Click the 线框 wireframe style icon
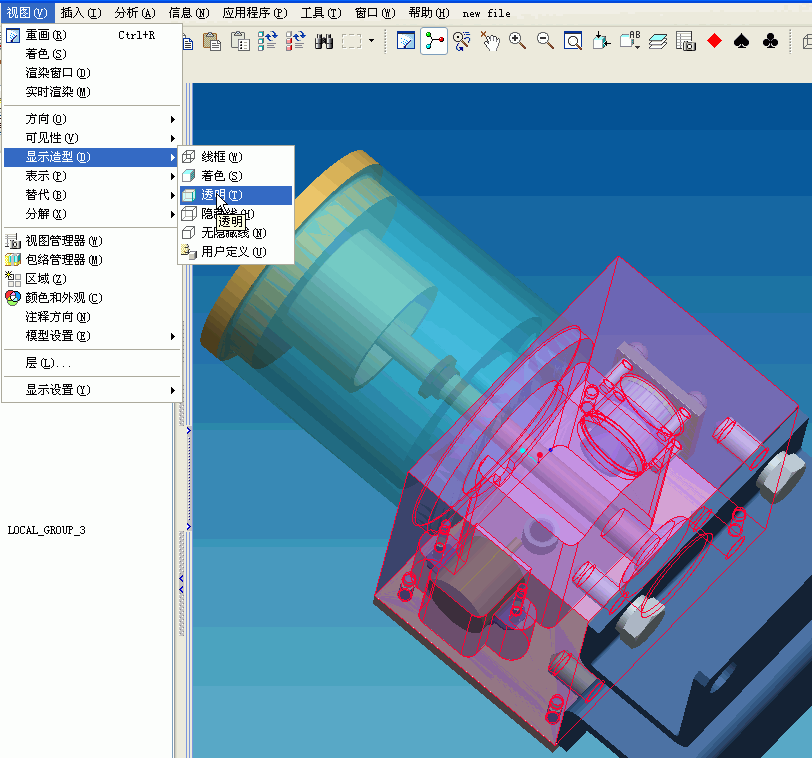This screenshot has height=758, width=812. 189,156
